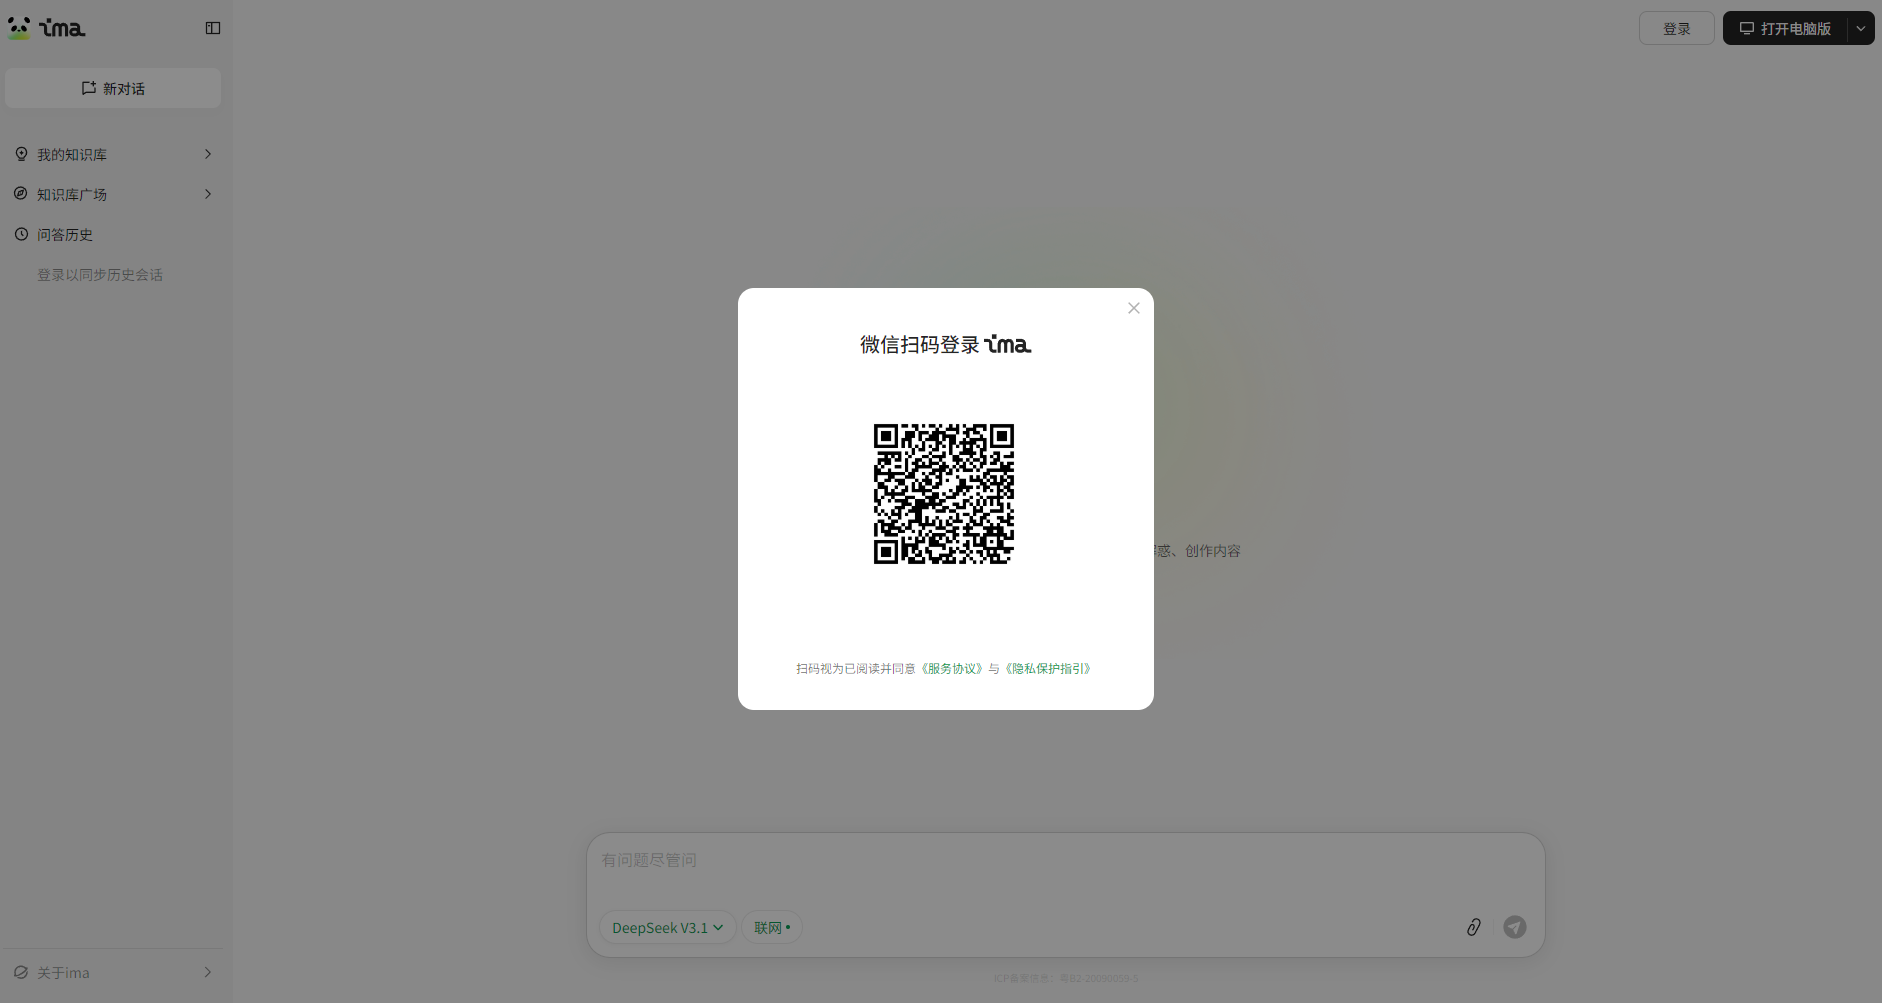Click the 知识库广场 compass icon
The width and height of the screenshot is (1882, 1003).
click(21, 194)
